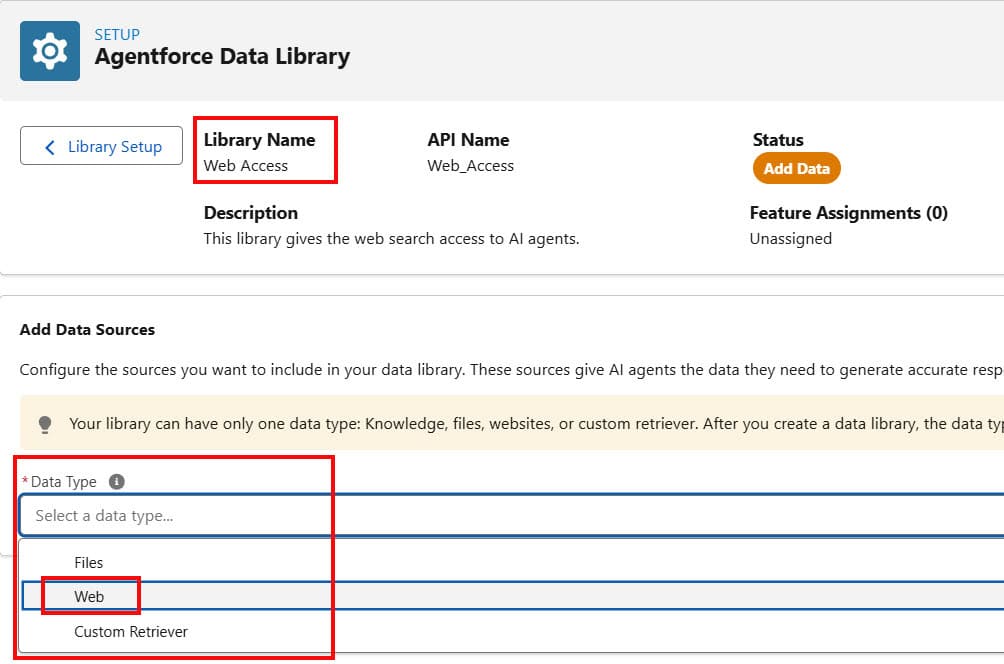Viewport: 1004px width, 664px height.
Task: Choose the Web data type option
Action: (89, 596)
